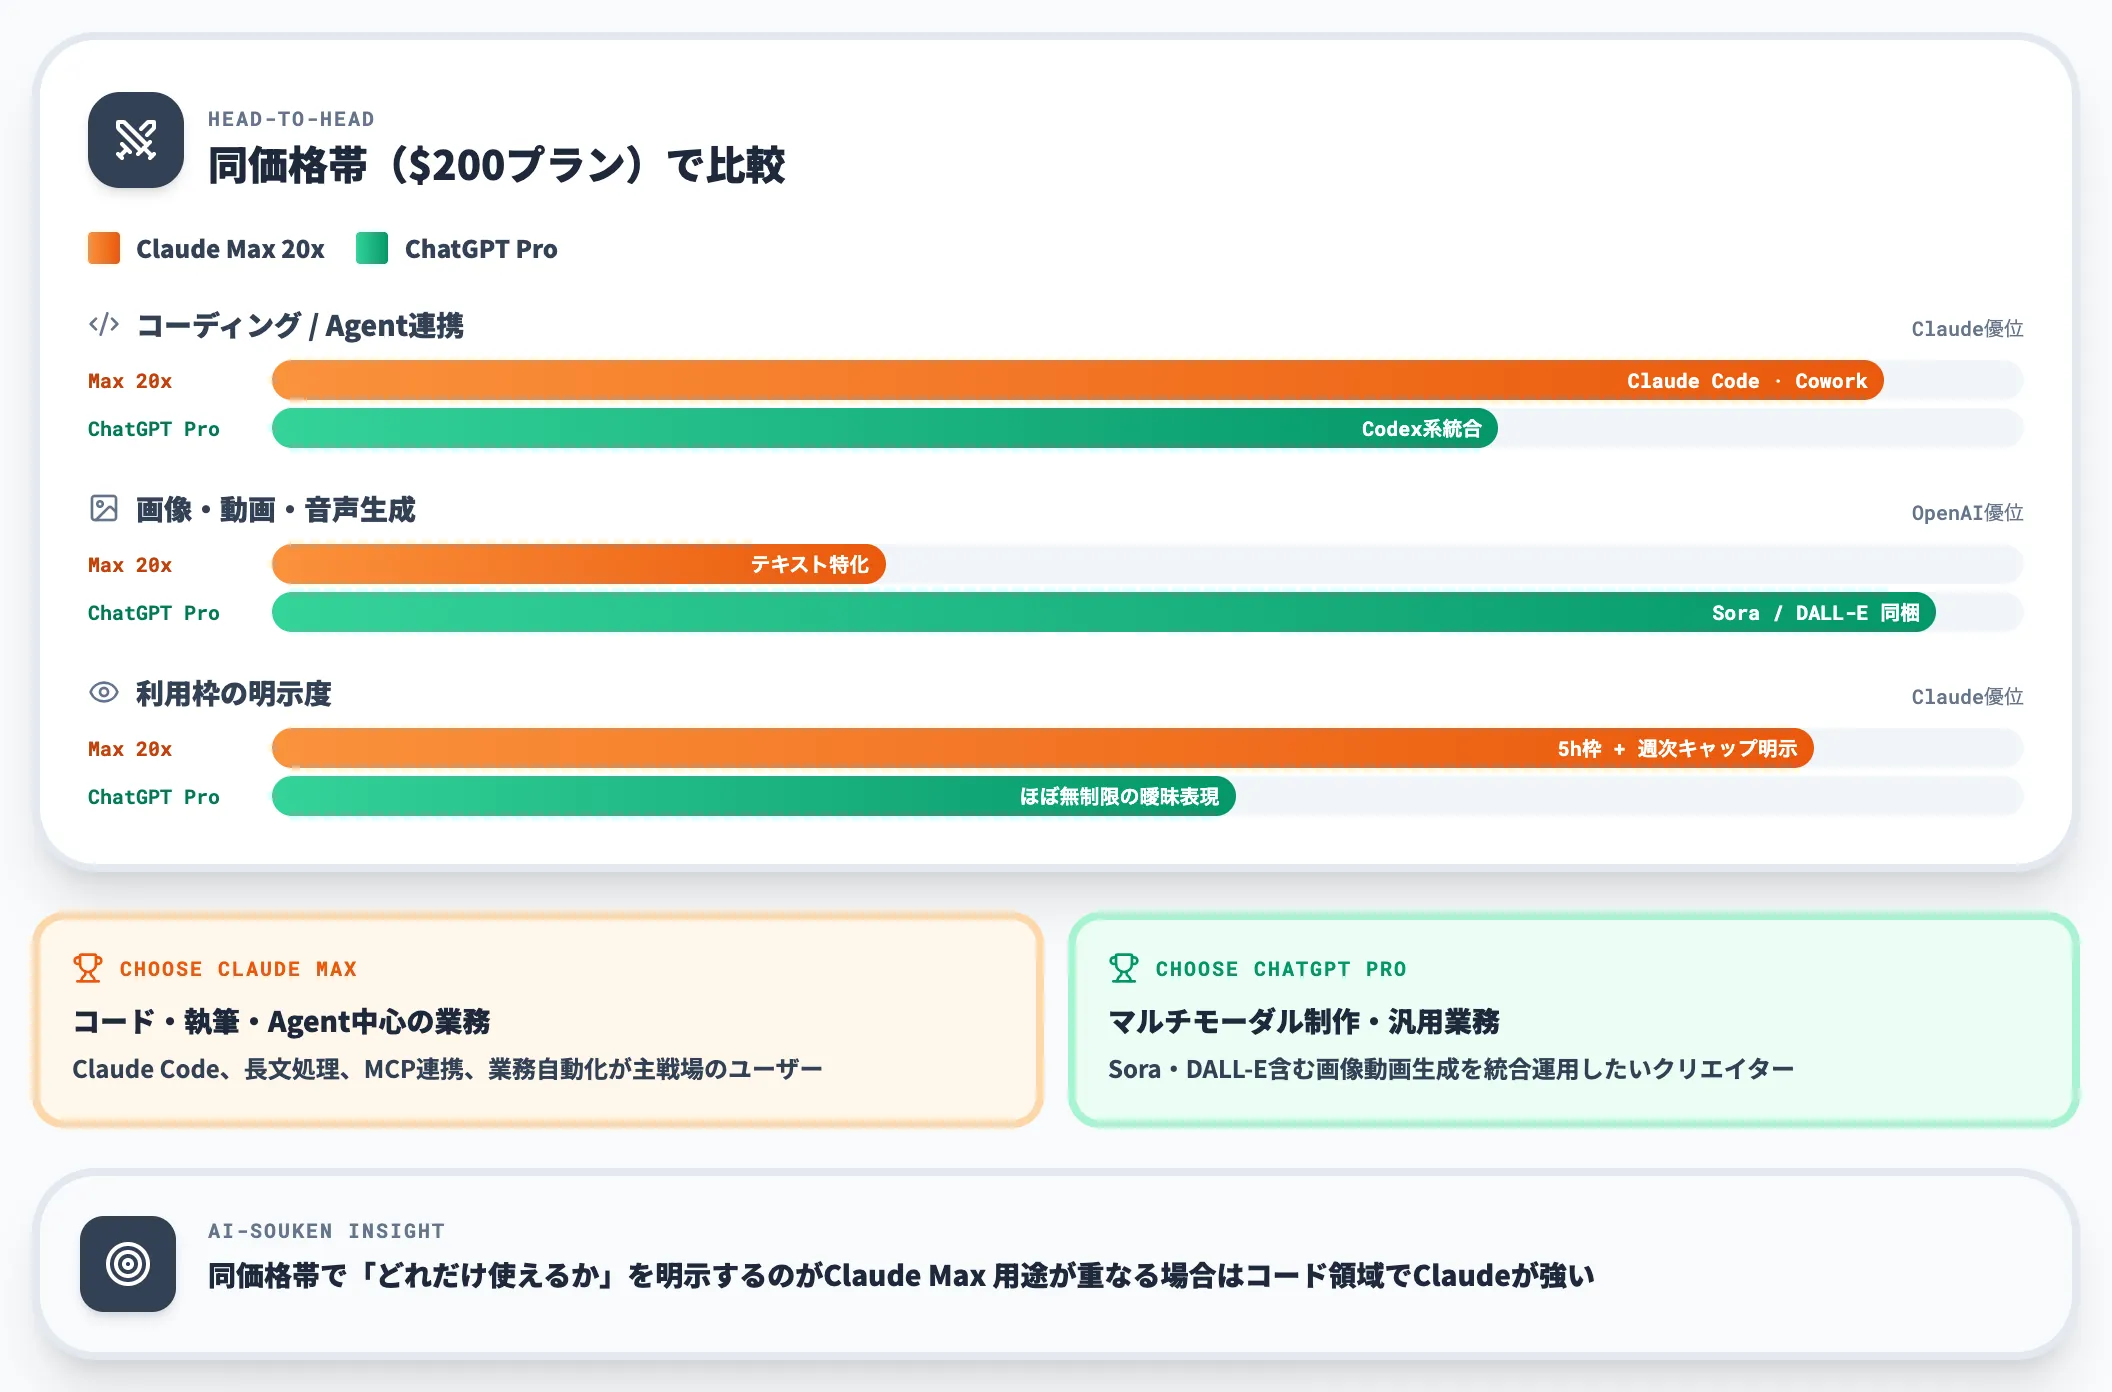Click the green Codex系統合 bar
This screenshot has width=2112, height=1392.
(884, 428)
